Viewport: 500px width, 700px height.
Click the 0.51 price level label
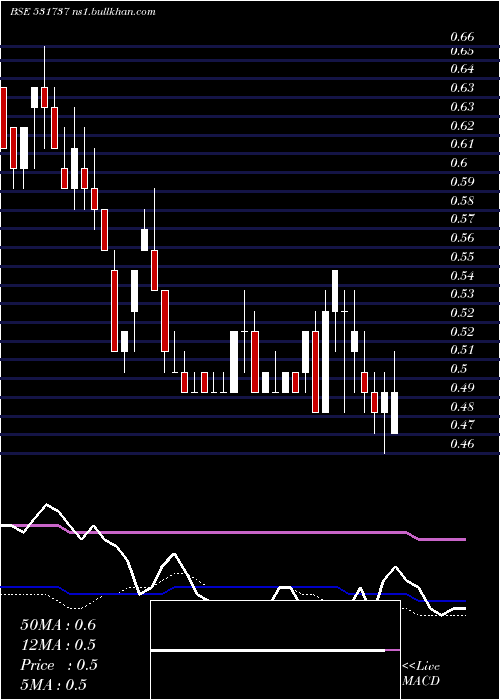coord(462,350)
